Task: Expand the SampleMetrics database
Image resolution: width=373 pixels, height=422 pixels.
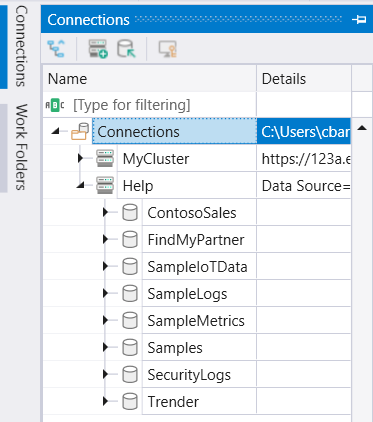Action: 105,320
